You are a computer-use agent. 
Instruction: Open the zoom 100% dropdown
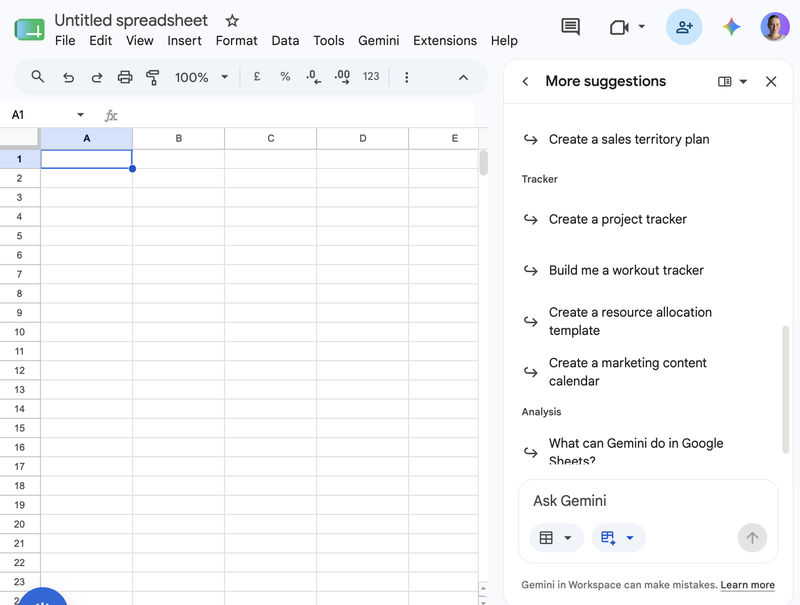point(201,77)
